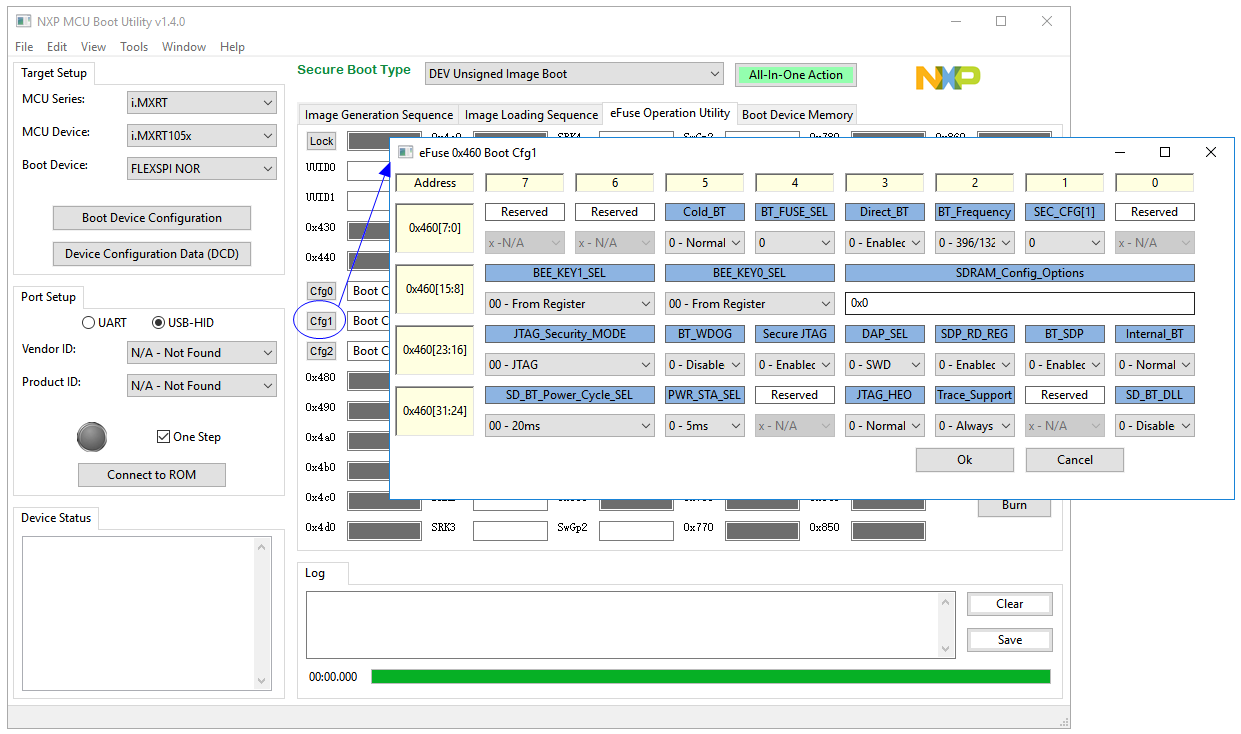Open the Trace_Support dropdown
This screenshot has height=734, width=1241.
pyautogui.click(x=975, y=426)
